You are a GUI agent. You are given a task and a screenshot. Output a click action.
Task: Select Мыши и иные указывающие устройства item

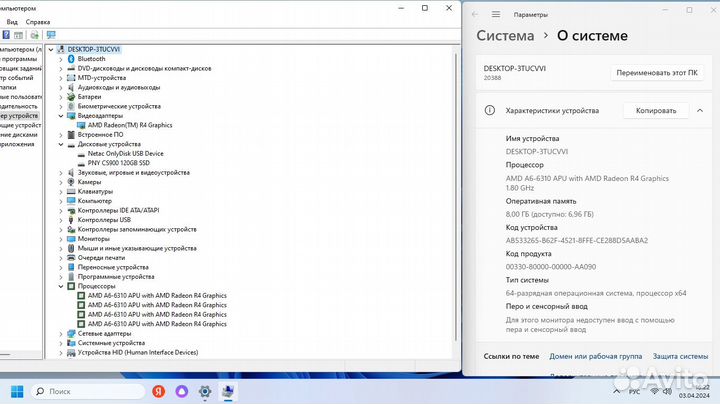pyautogui.click(x=137, y=248)
